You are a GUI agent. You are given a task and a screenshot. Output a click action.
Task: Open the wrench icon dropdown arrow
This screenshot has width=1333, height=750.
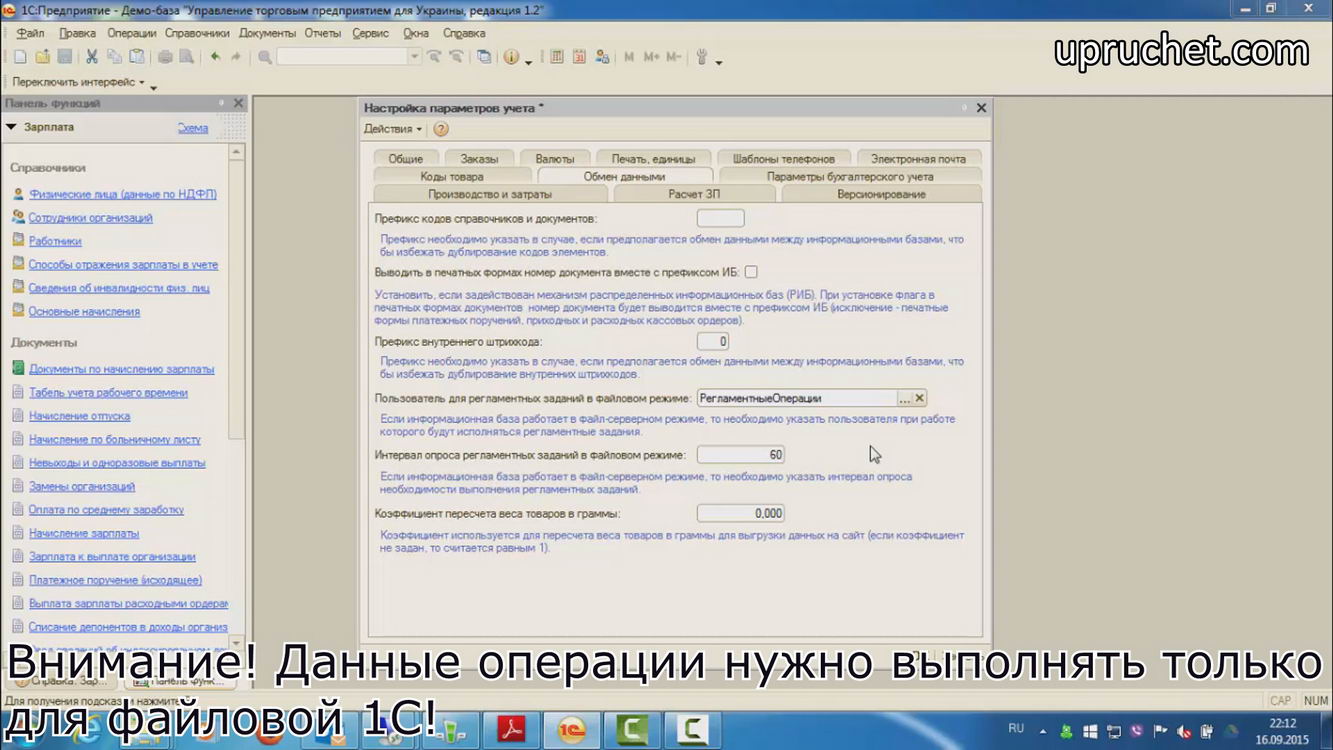pos(718,61)
